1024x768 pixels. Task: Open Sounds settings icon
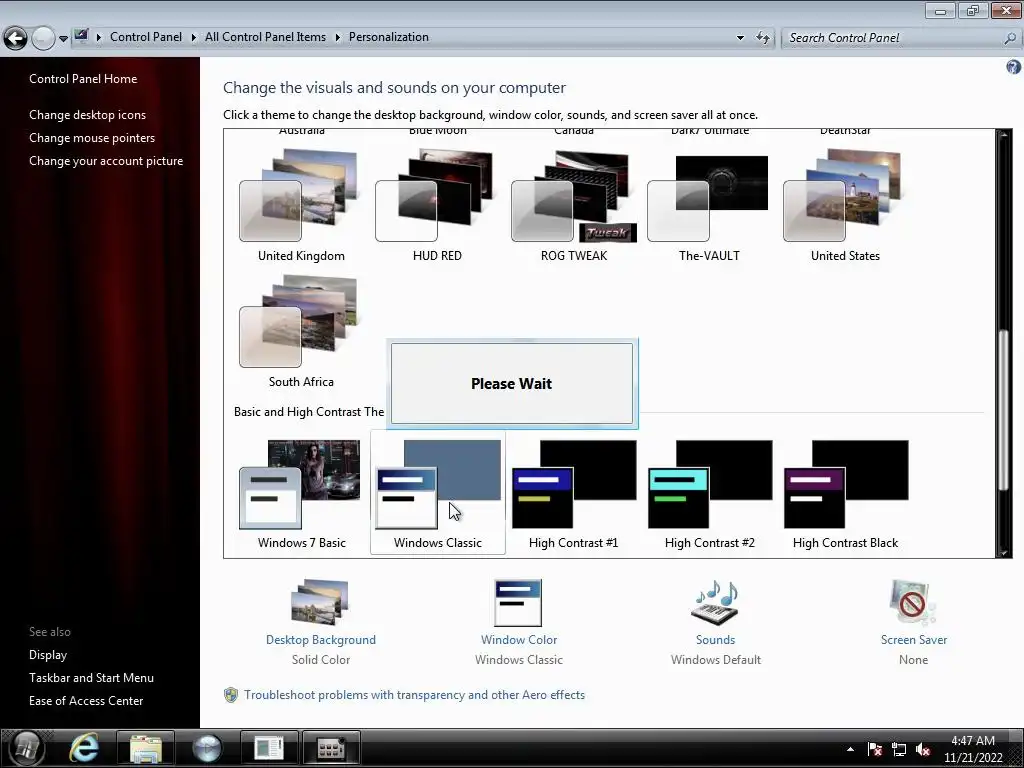point(715,602)
